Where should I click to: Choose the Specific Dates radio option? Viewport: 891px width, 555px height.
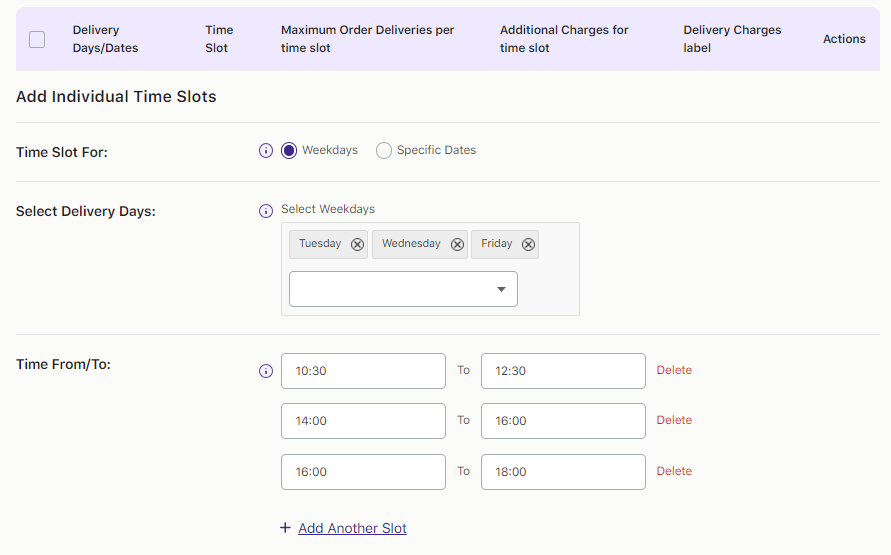click(x=384, y=151)
